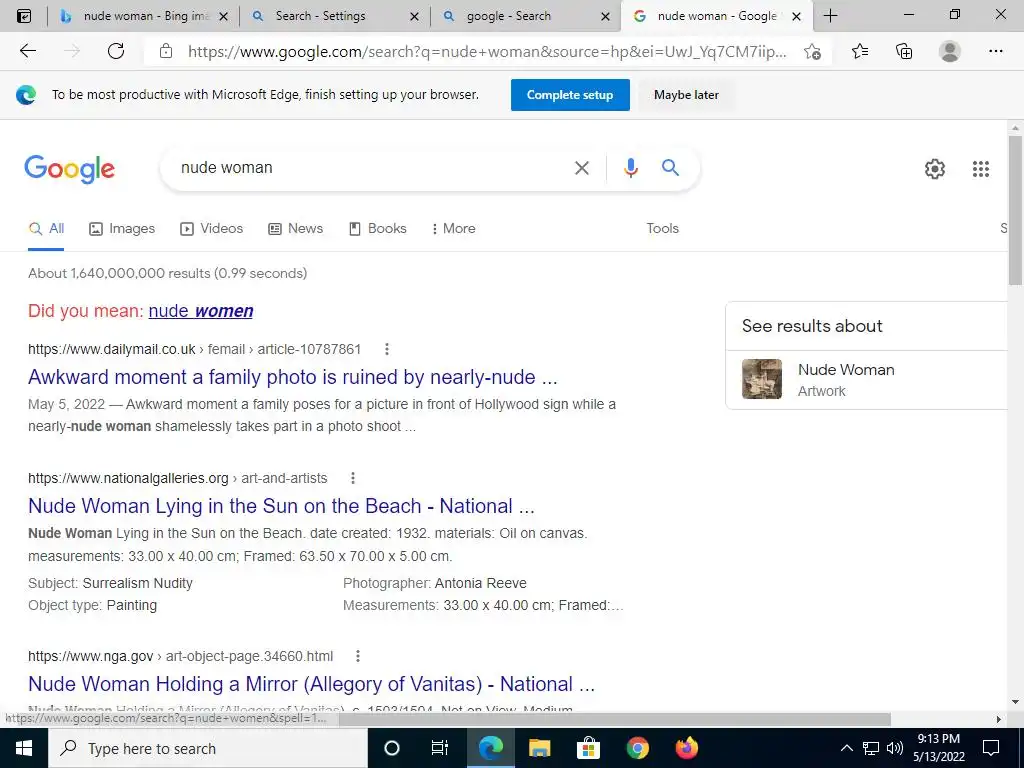Launch Firefox from taskbar
Viewport: 1024px width, 768px height.
tap(686, 748)
